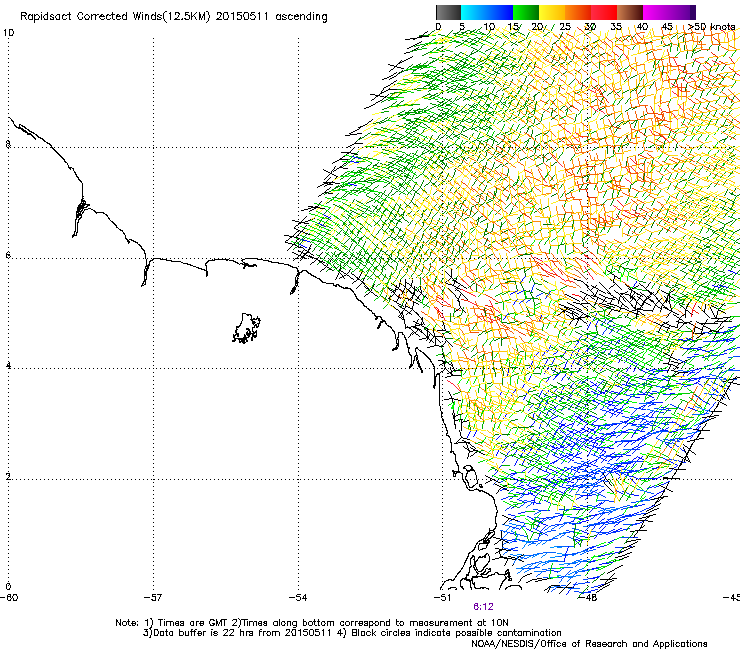740x650 pixels.
Task: Click the brown 35-40 knots color bar segment
Action: tap(630, 12)
